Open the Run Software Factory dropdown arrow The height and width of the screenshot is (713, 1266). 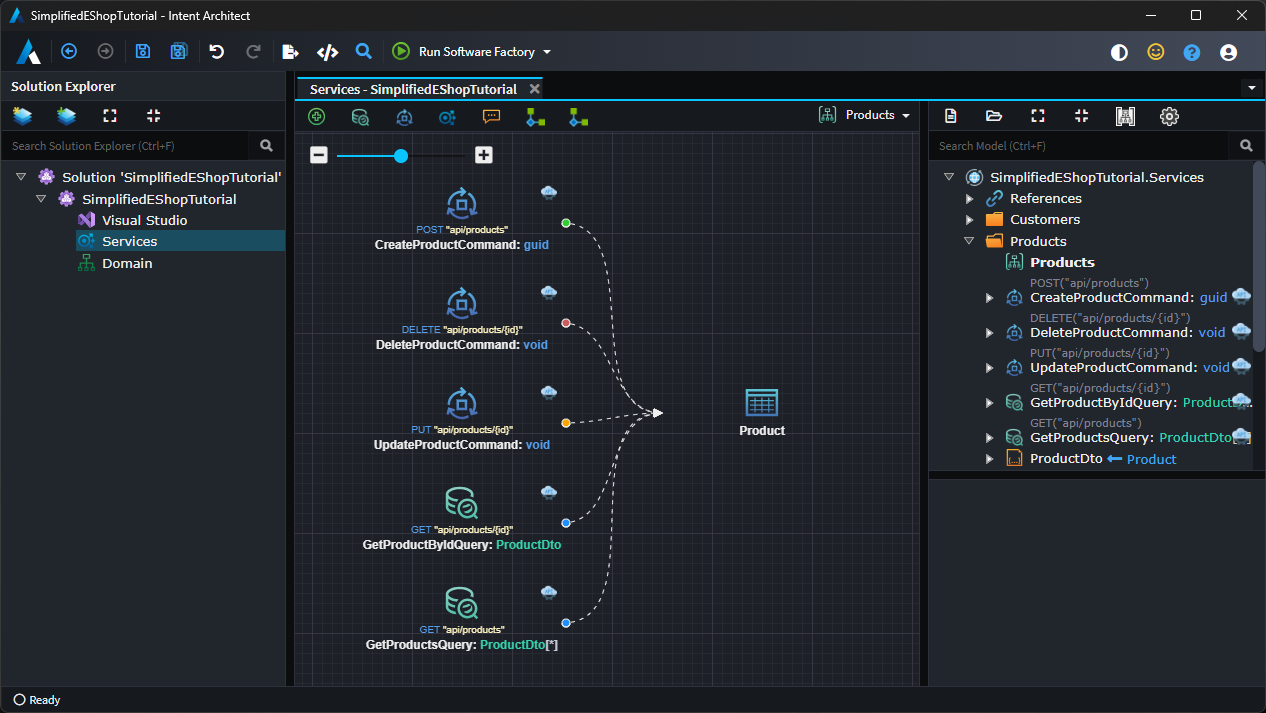tap(547, 52)
